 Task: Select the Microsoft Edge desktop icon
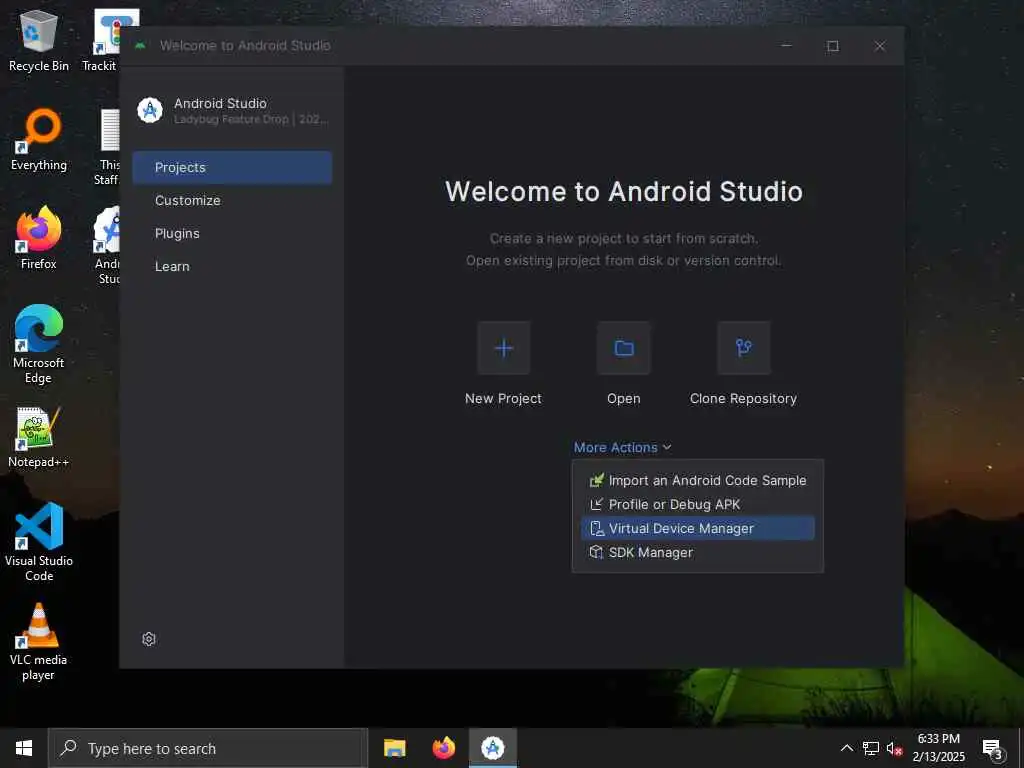click(x=39, y=344)
